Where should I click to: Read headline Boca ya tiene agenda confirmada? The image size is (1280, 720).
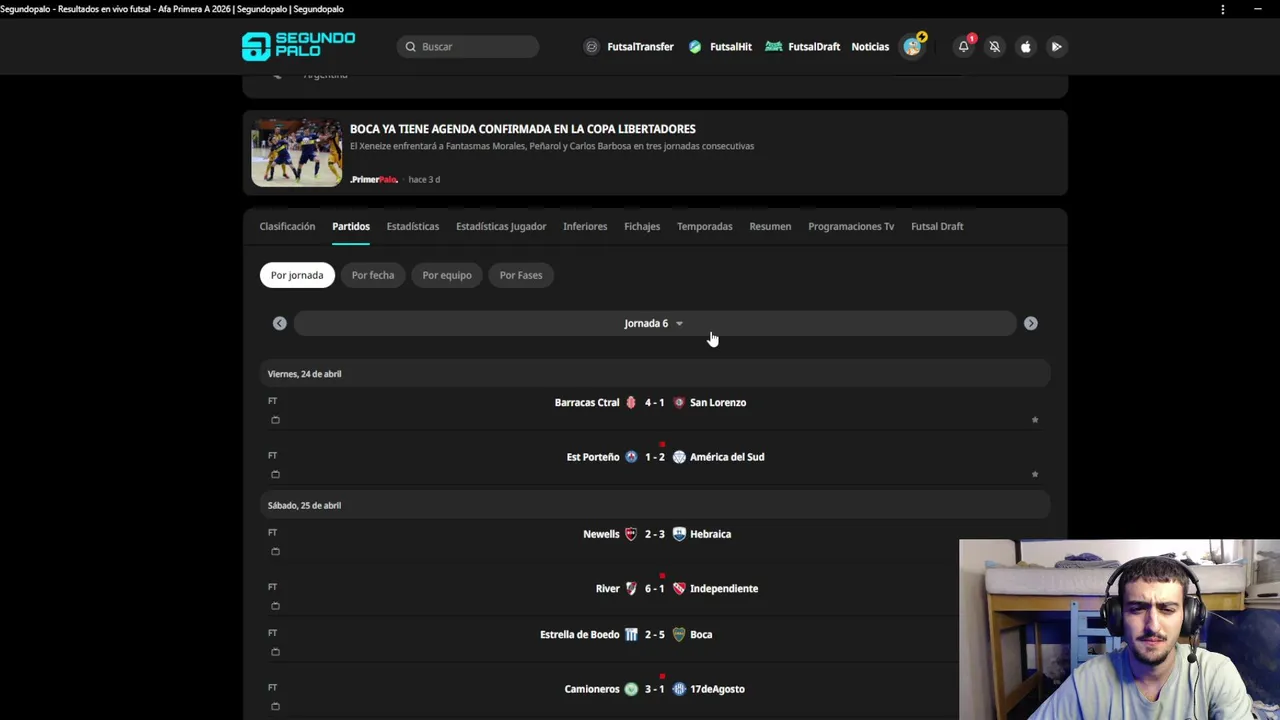click(523, 129)
